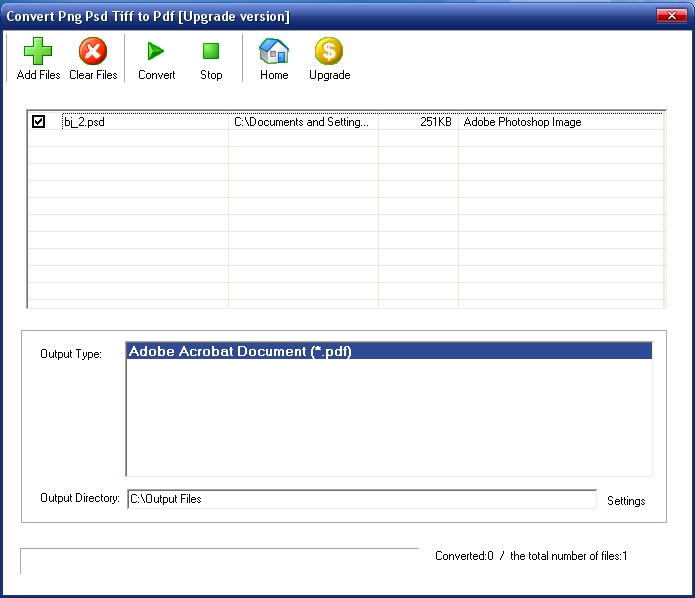Click the C:\Documents and Setting... path cell
The width and height of the screenshot is (695, 598).
pos(301,122)
